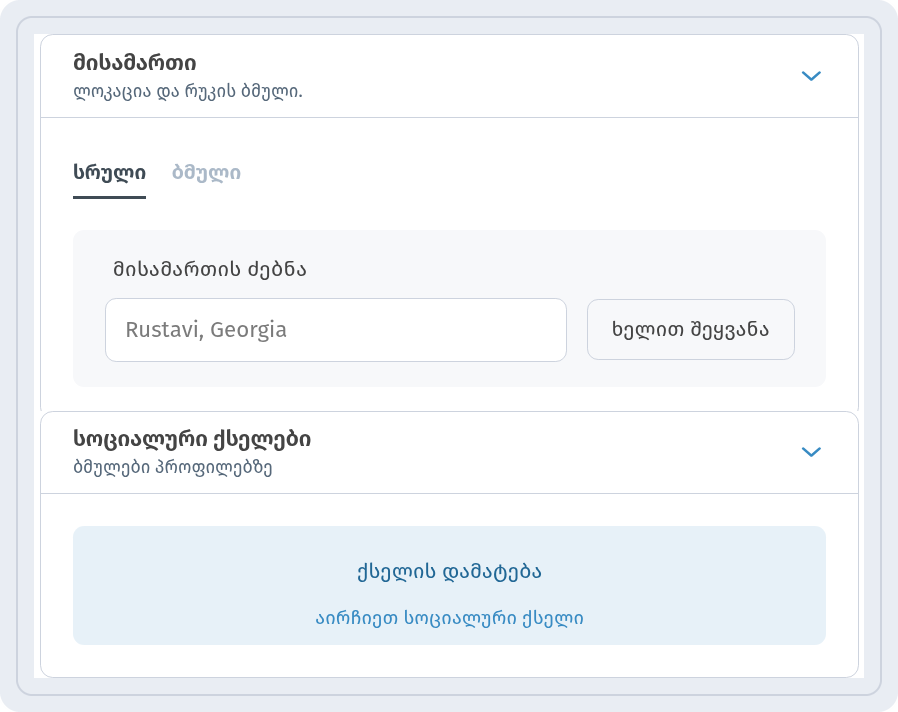898x712 pixels.
Task: Collapse the სოციალური ქსელები section chevron
Action: pyautogui.click(x=811, y=452)
